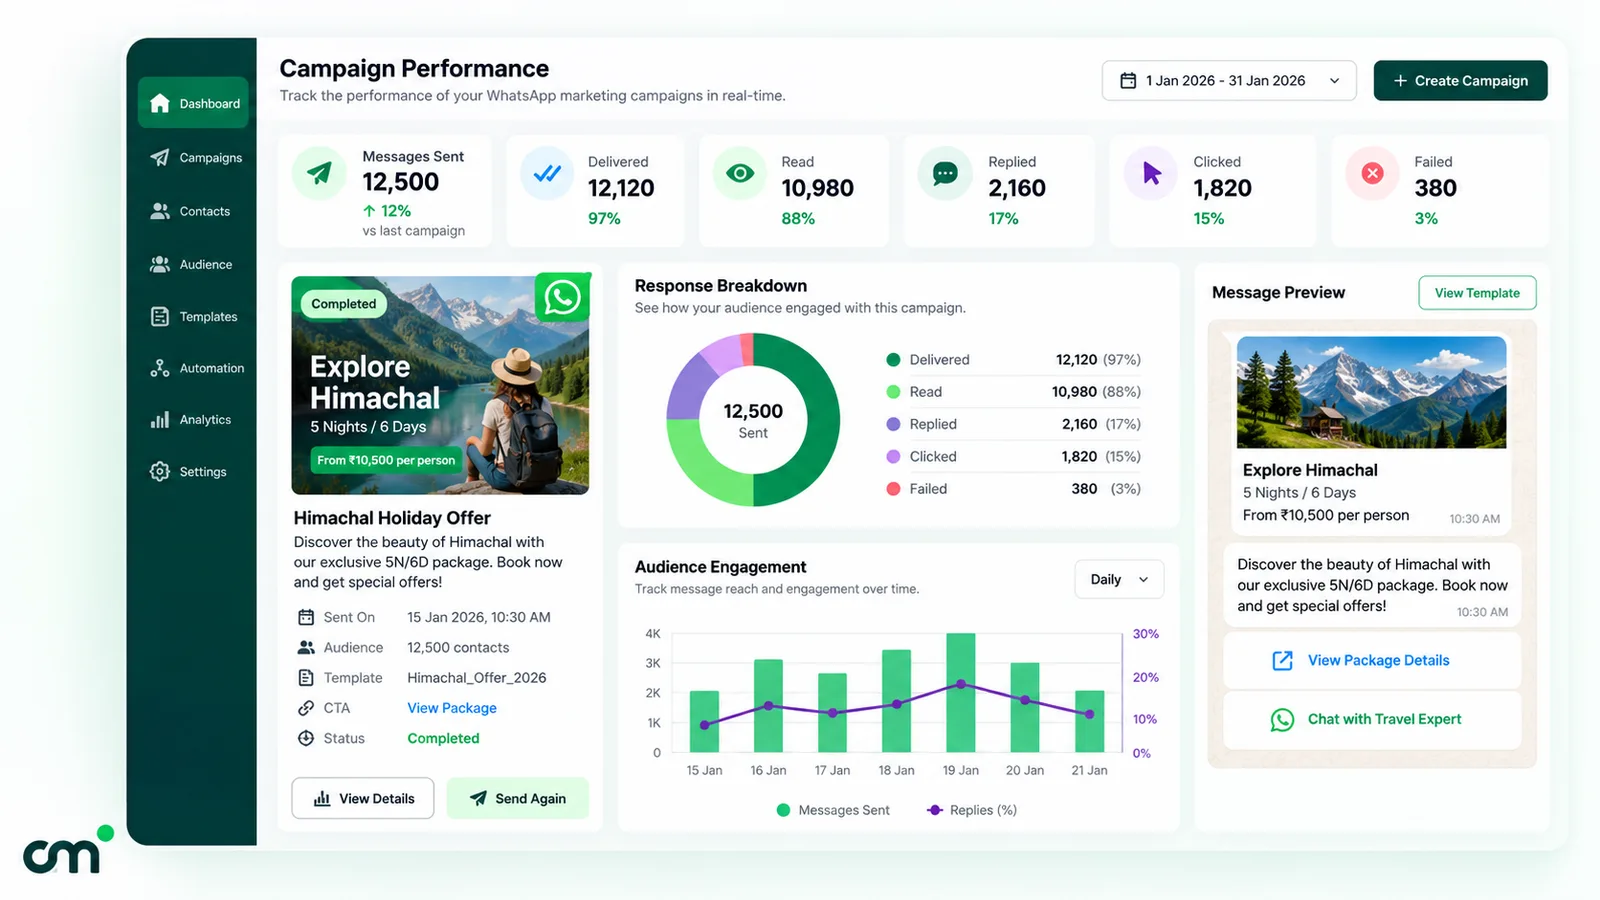Click the red Failed legend dot

893,489
